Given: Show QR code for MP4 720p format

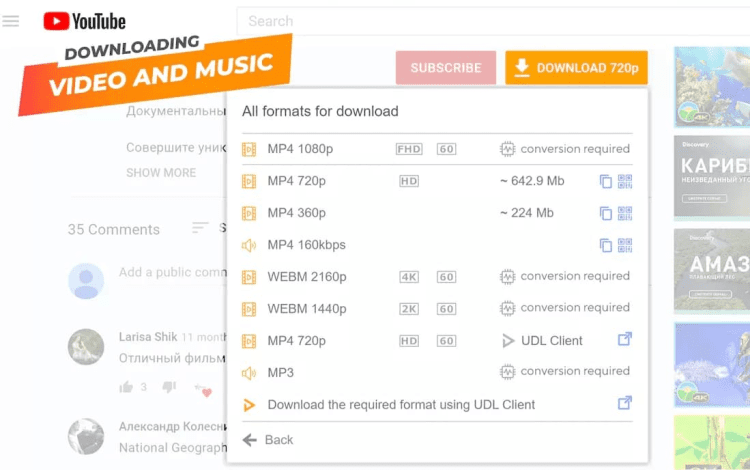Looking at the screenshot, I should click(x=625, y=181).
